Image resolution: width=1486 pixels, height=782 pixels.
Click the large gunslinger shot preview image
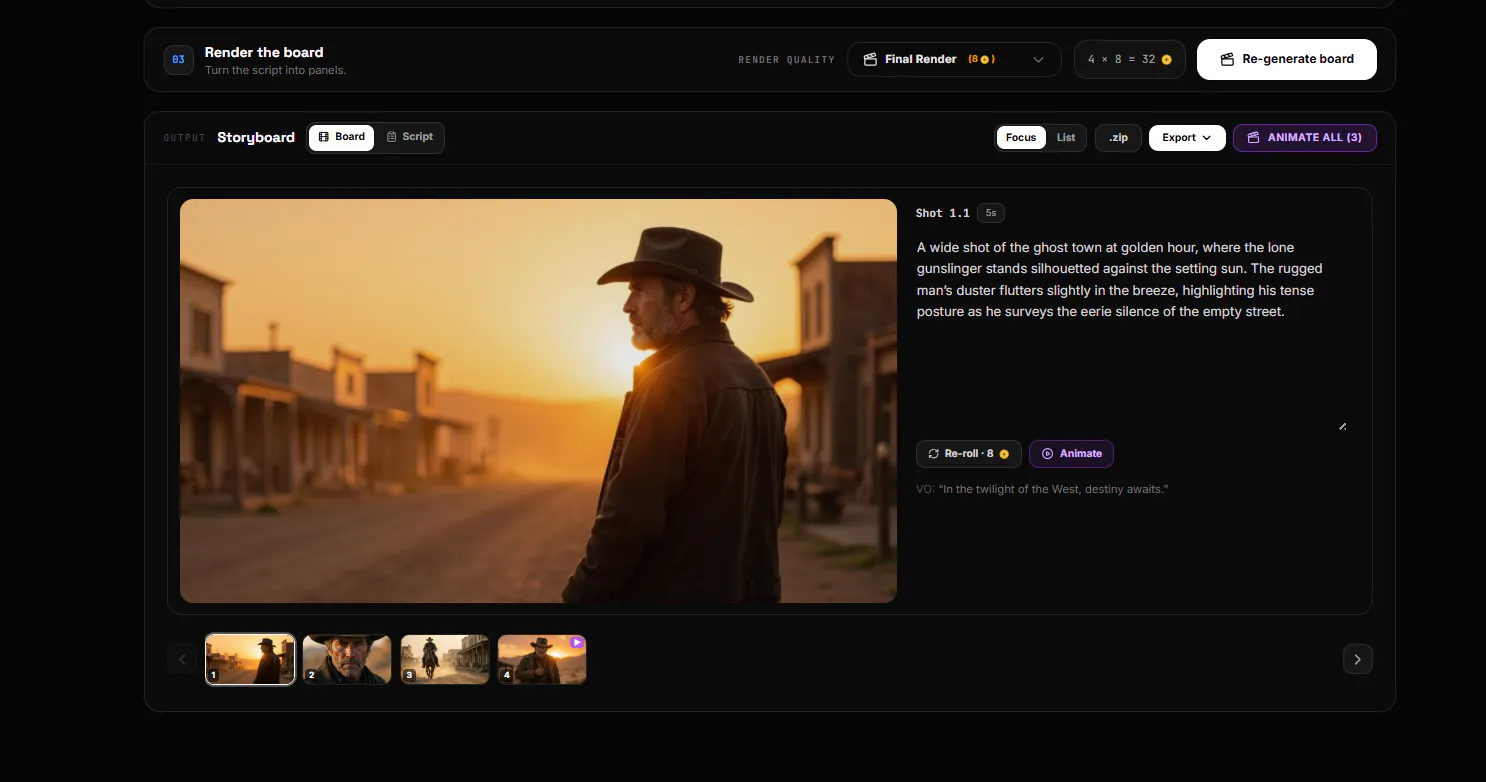coord(538,401)
